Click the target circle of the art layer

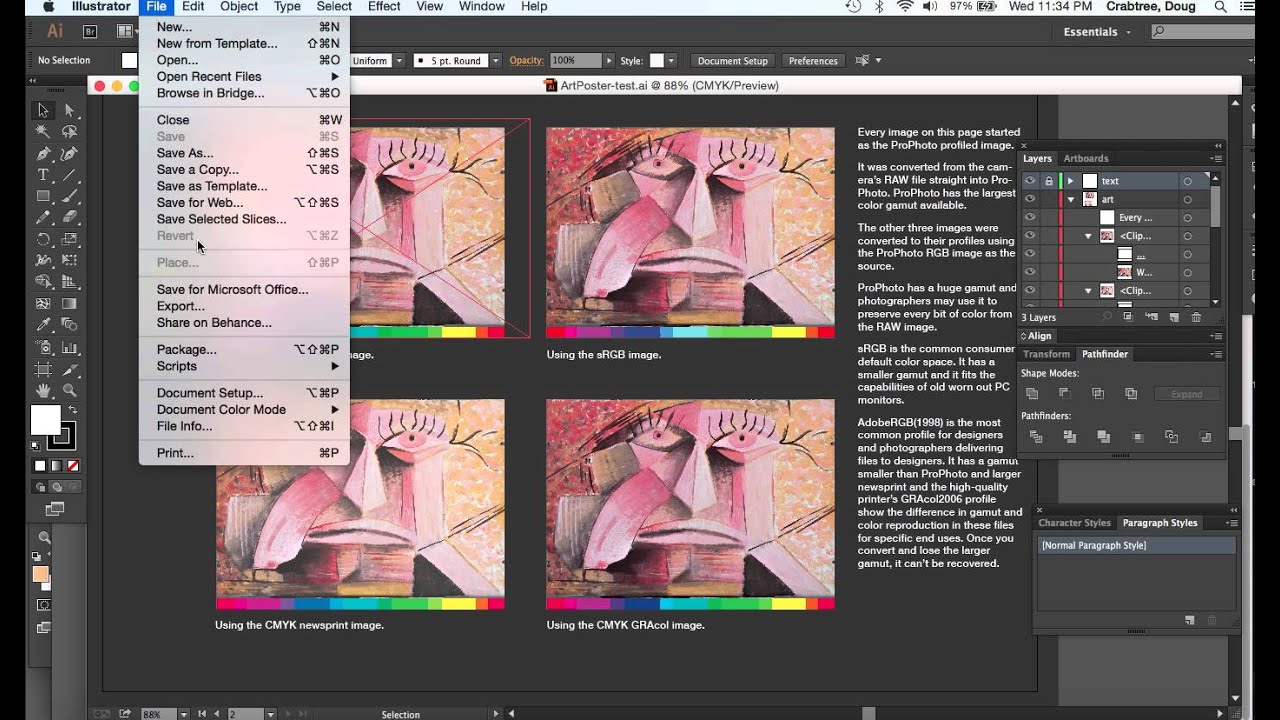[x=1187, y=199]
